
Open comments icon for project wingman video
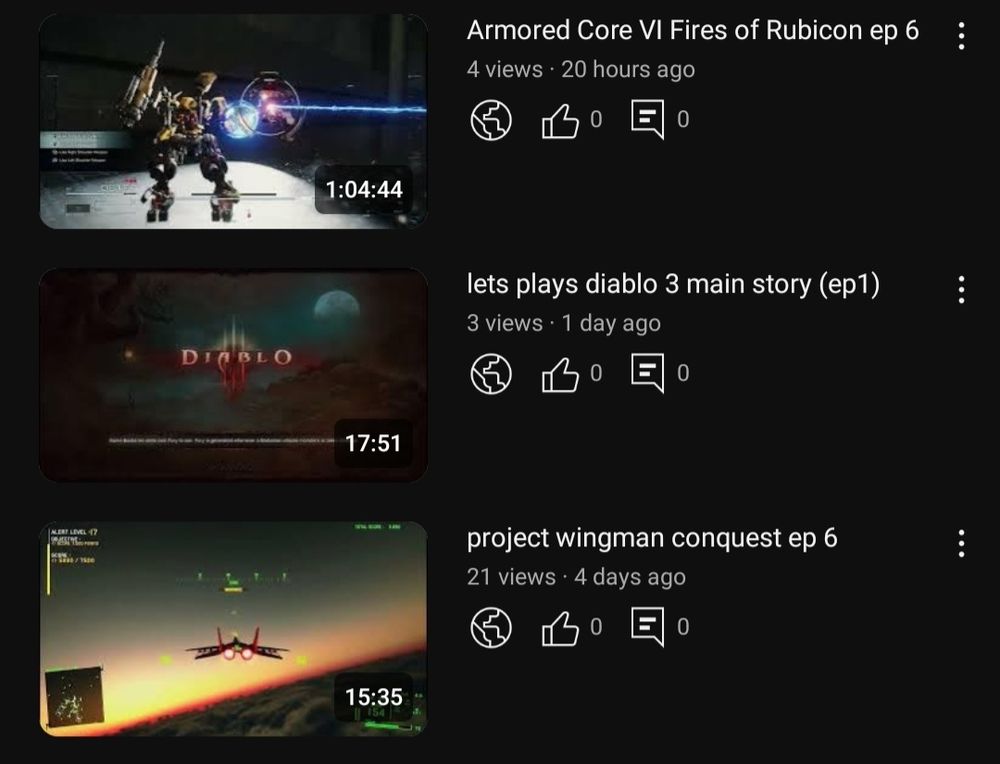(647, 627)
